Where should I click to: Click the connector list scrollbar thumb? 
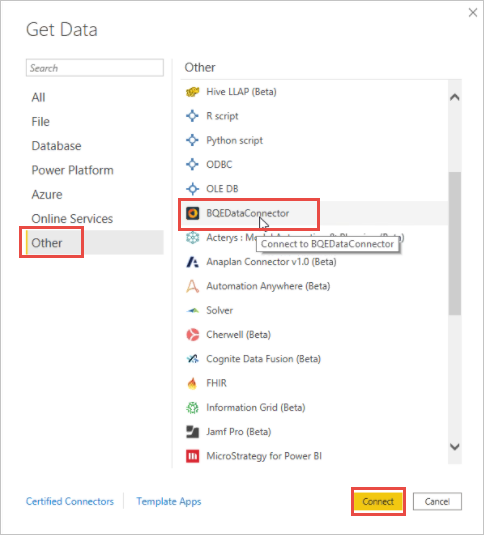coord(455,244)
